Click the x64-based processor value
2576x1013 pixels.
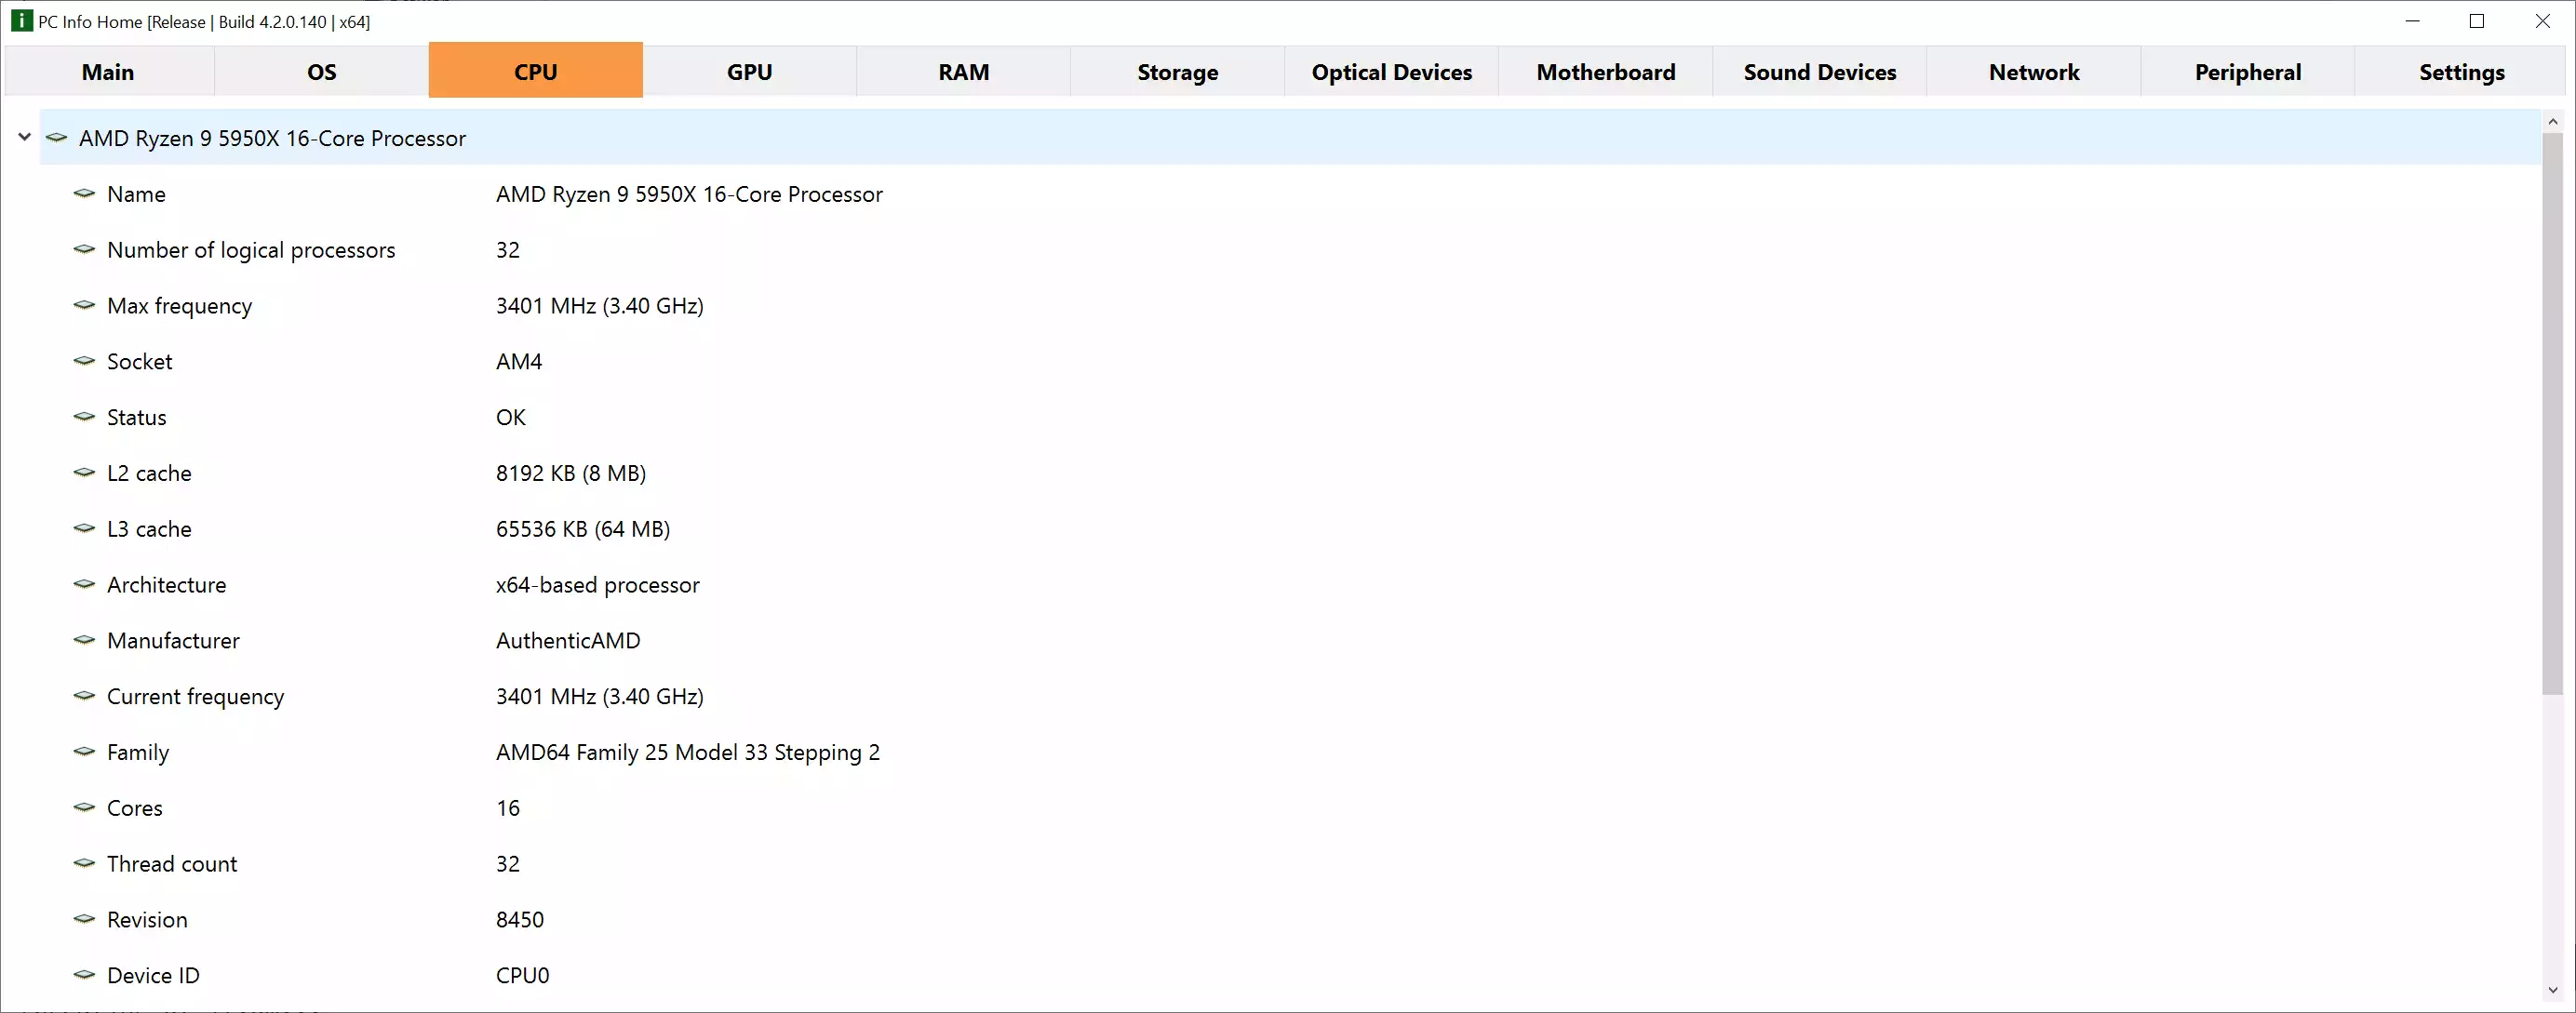[597, 585]
